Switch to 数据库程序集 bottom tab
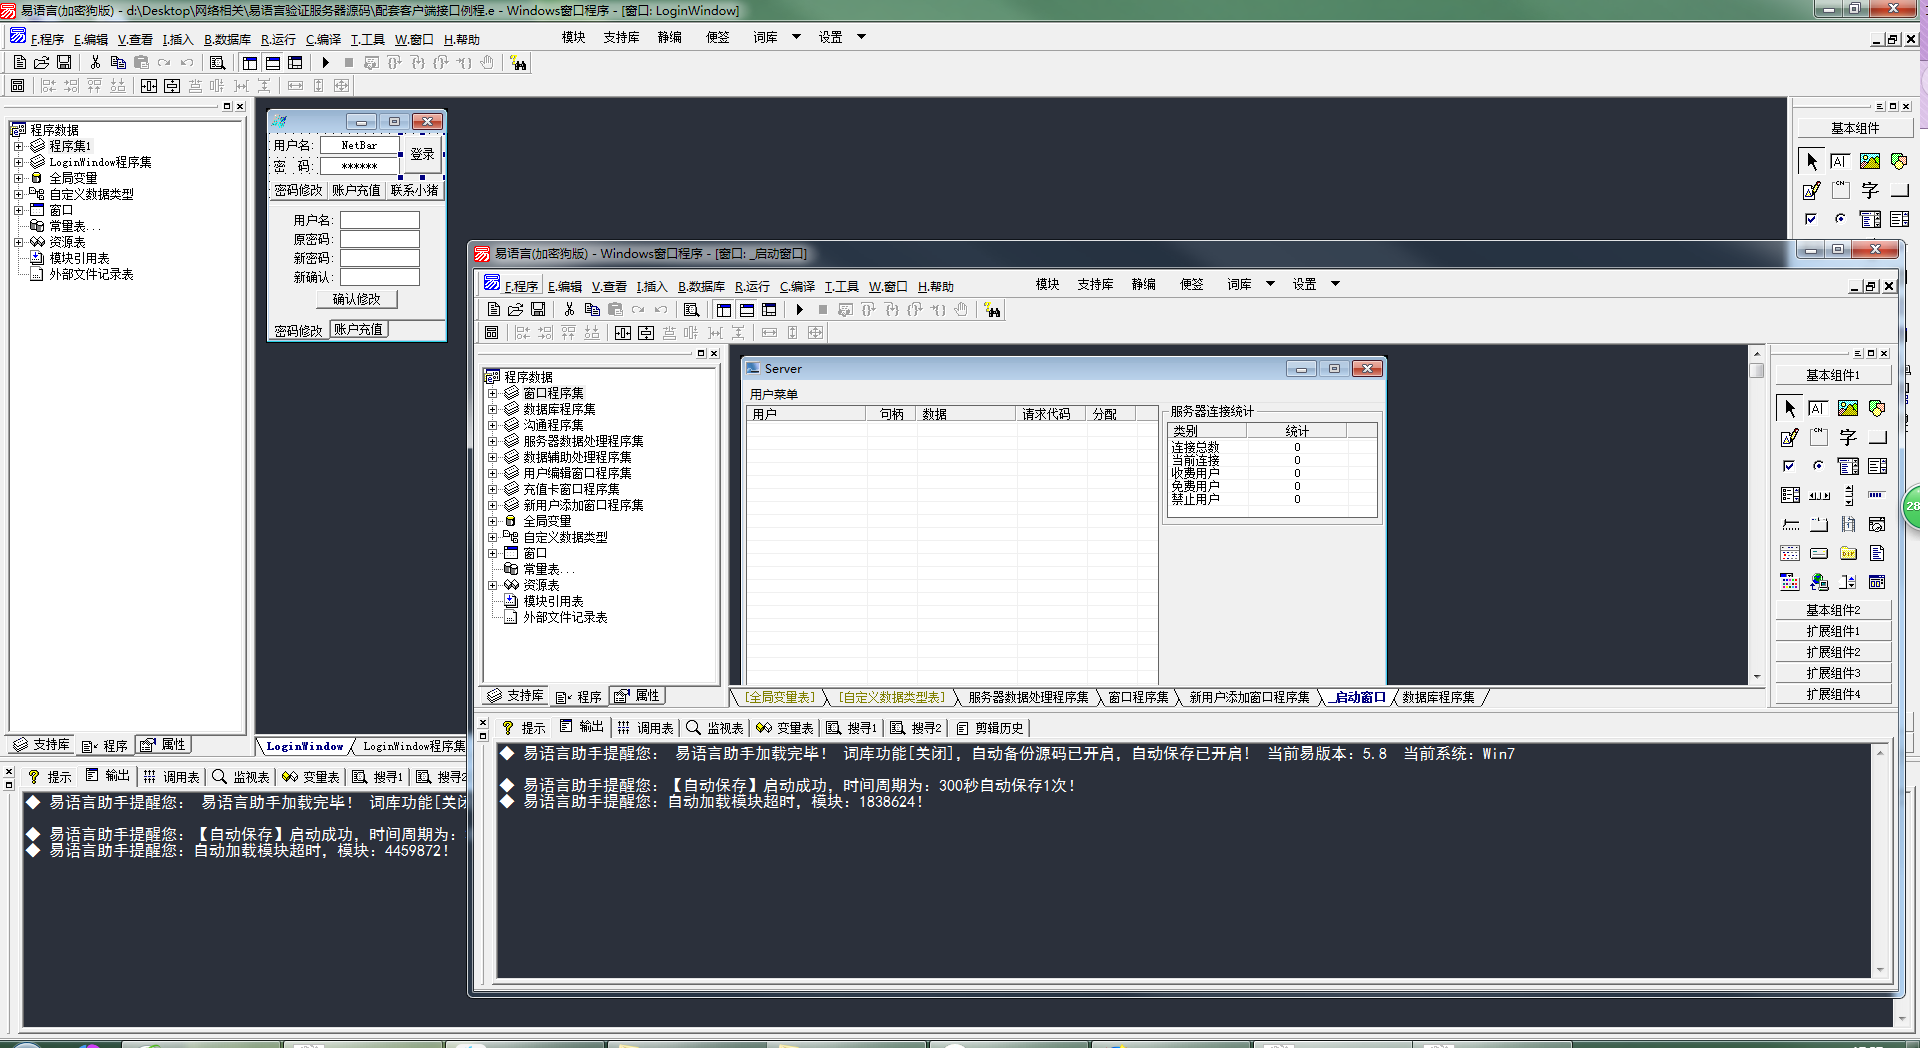Image resolution: width=1928 pixels, height=1048 pixels. [x=1438, y=697]
